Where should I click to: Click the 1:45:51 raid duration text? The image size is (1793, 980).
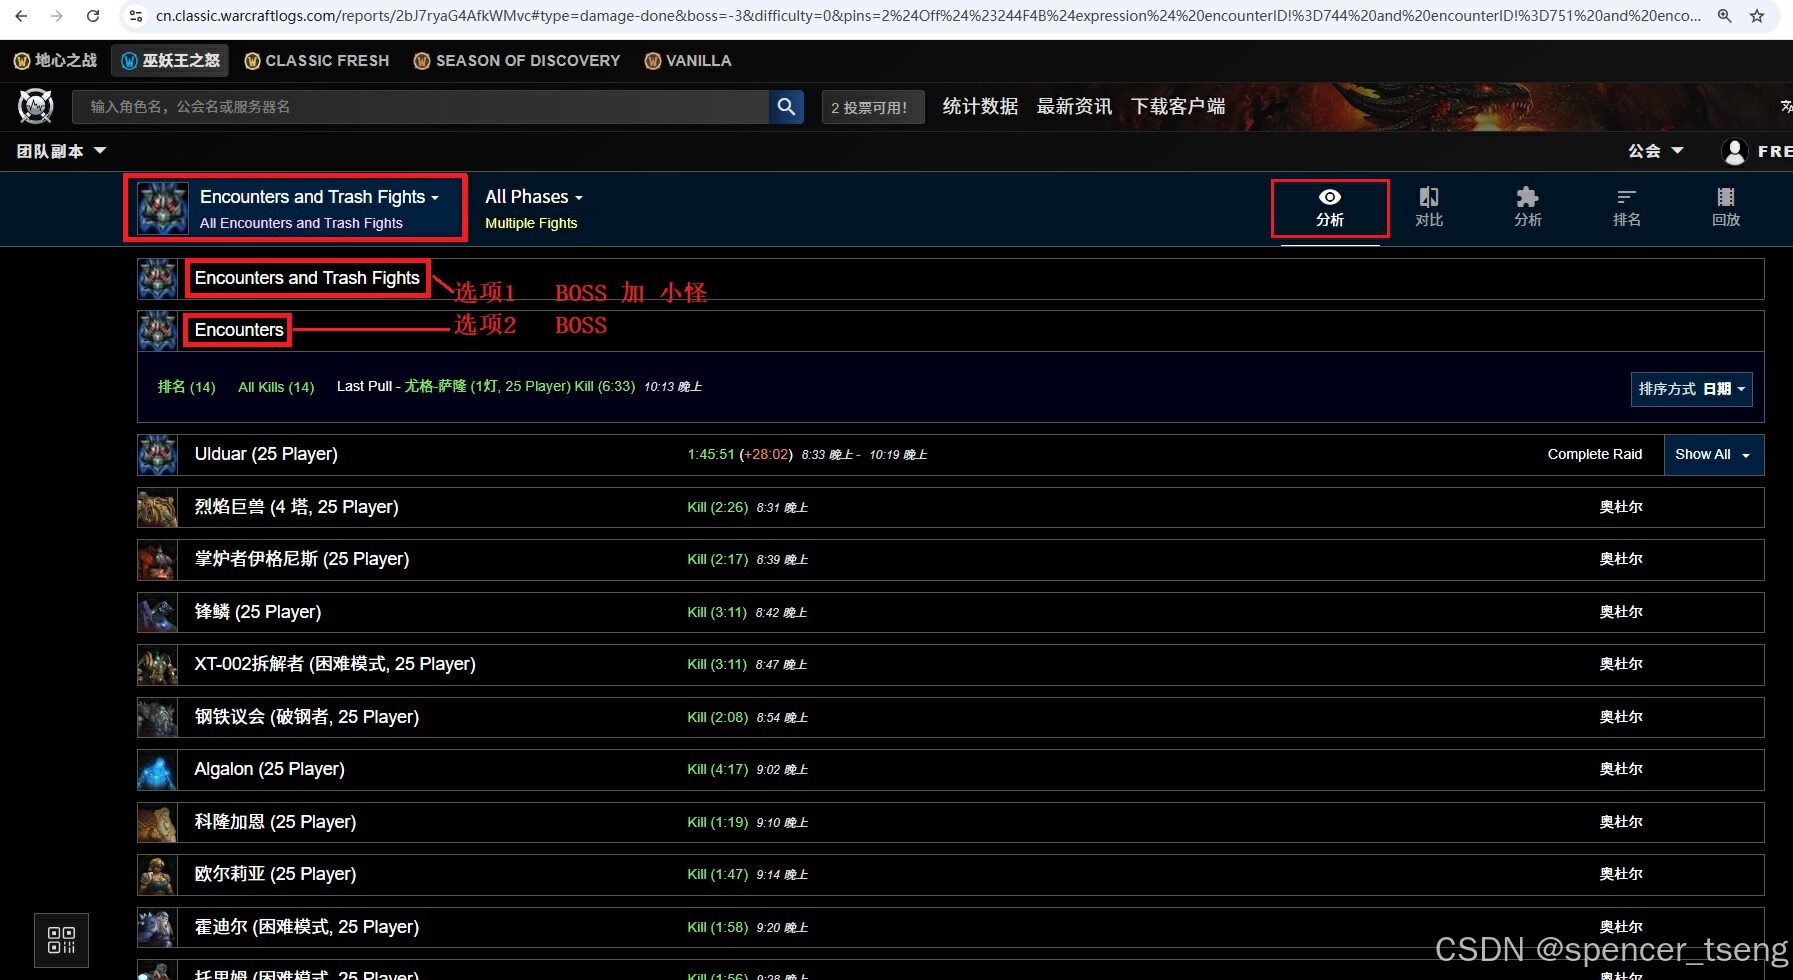[x=711, y=455]
